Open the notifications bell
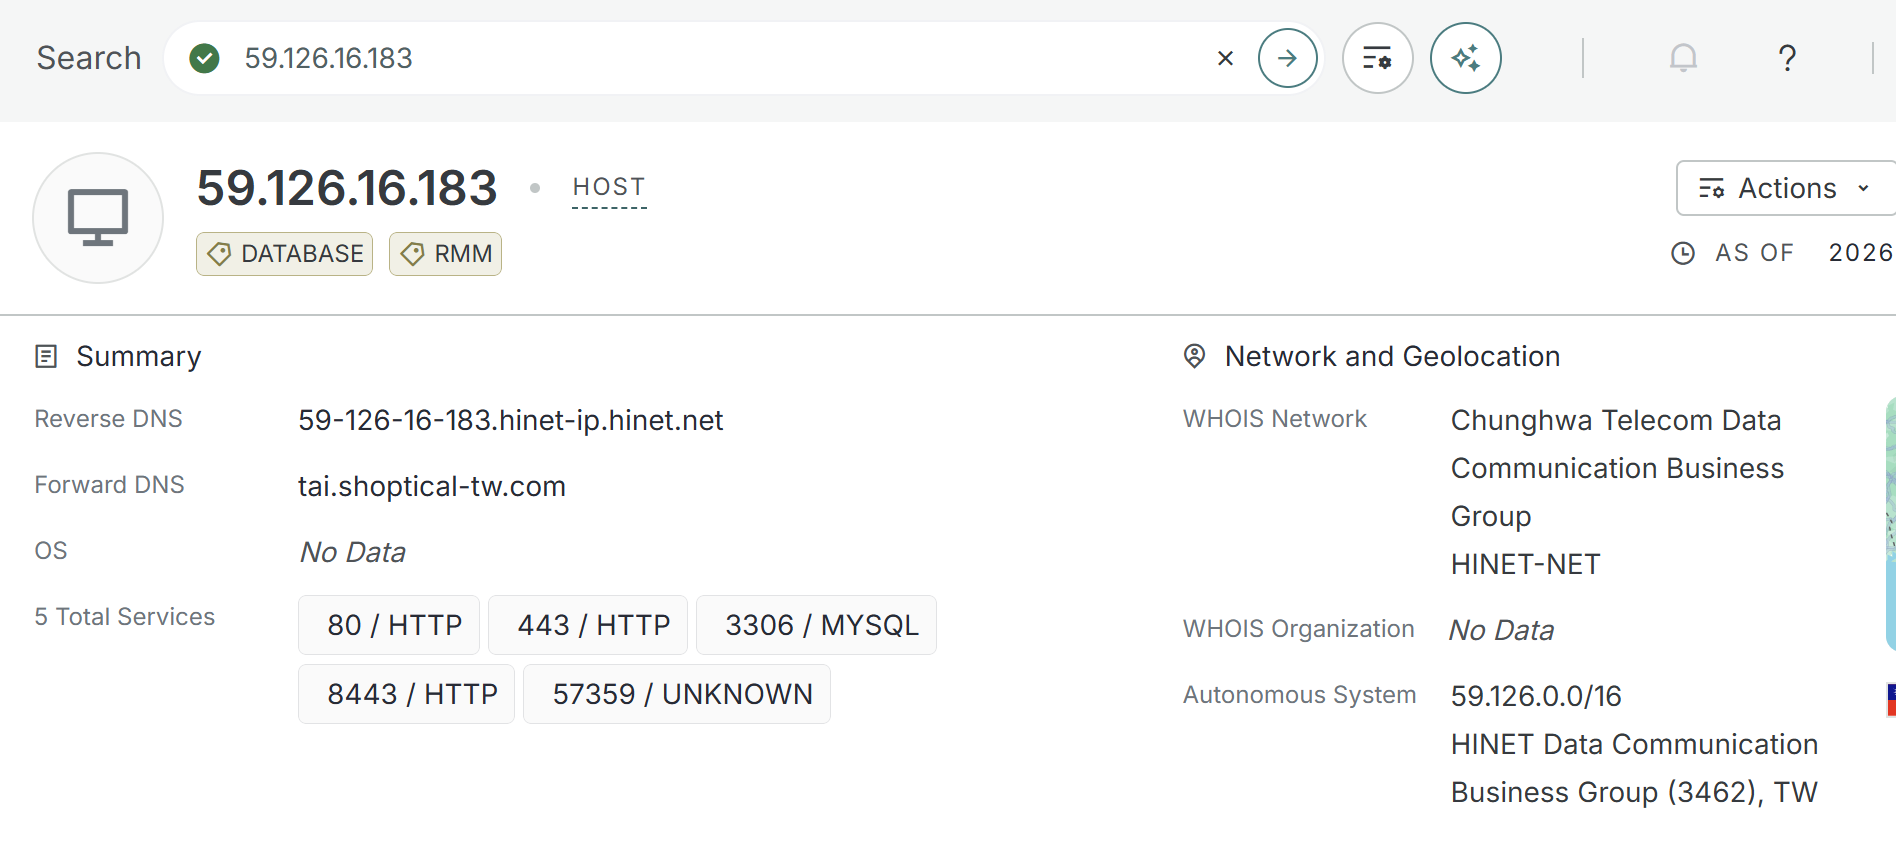 click(1683, 58)
